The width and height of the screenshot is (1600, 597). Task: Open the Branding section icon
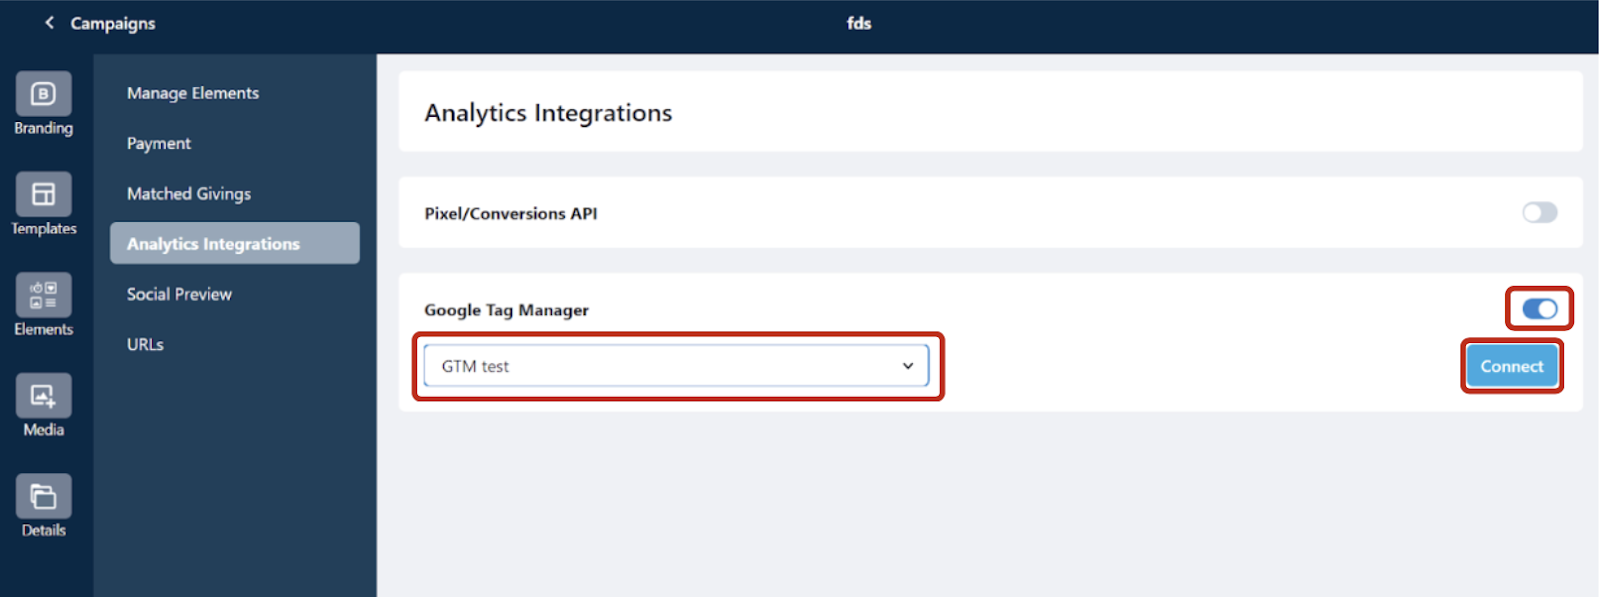pos(43,94)
